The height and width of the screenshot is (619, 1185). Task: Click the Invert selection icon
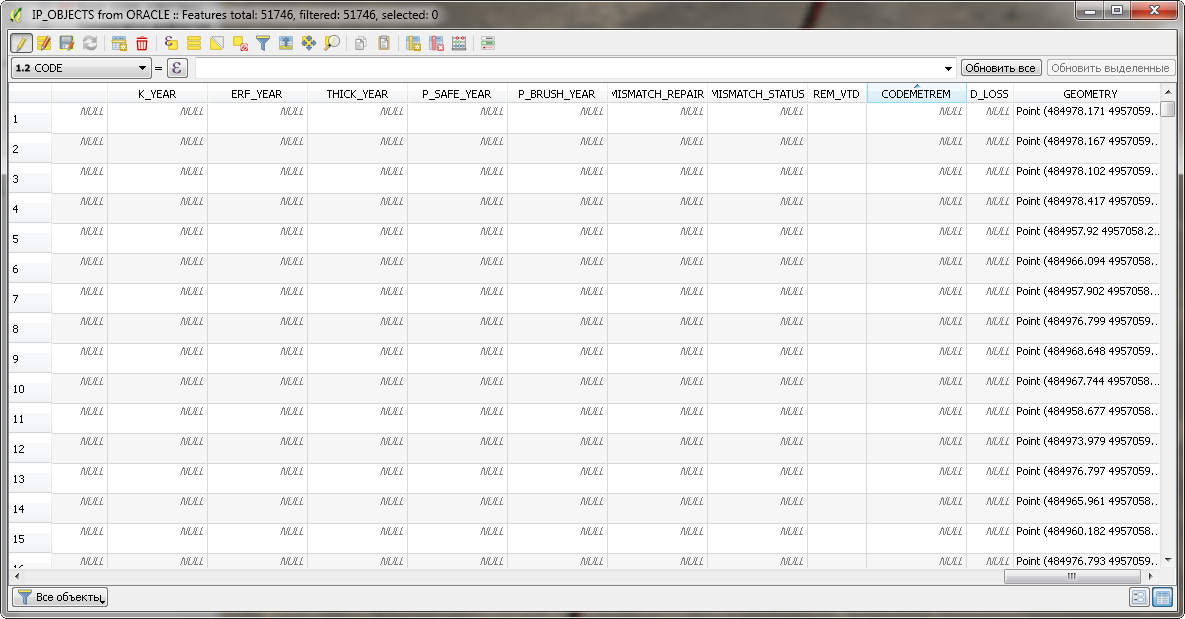(x=217, y=43)
